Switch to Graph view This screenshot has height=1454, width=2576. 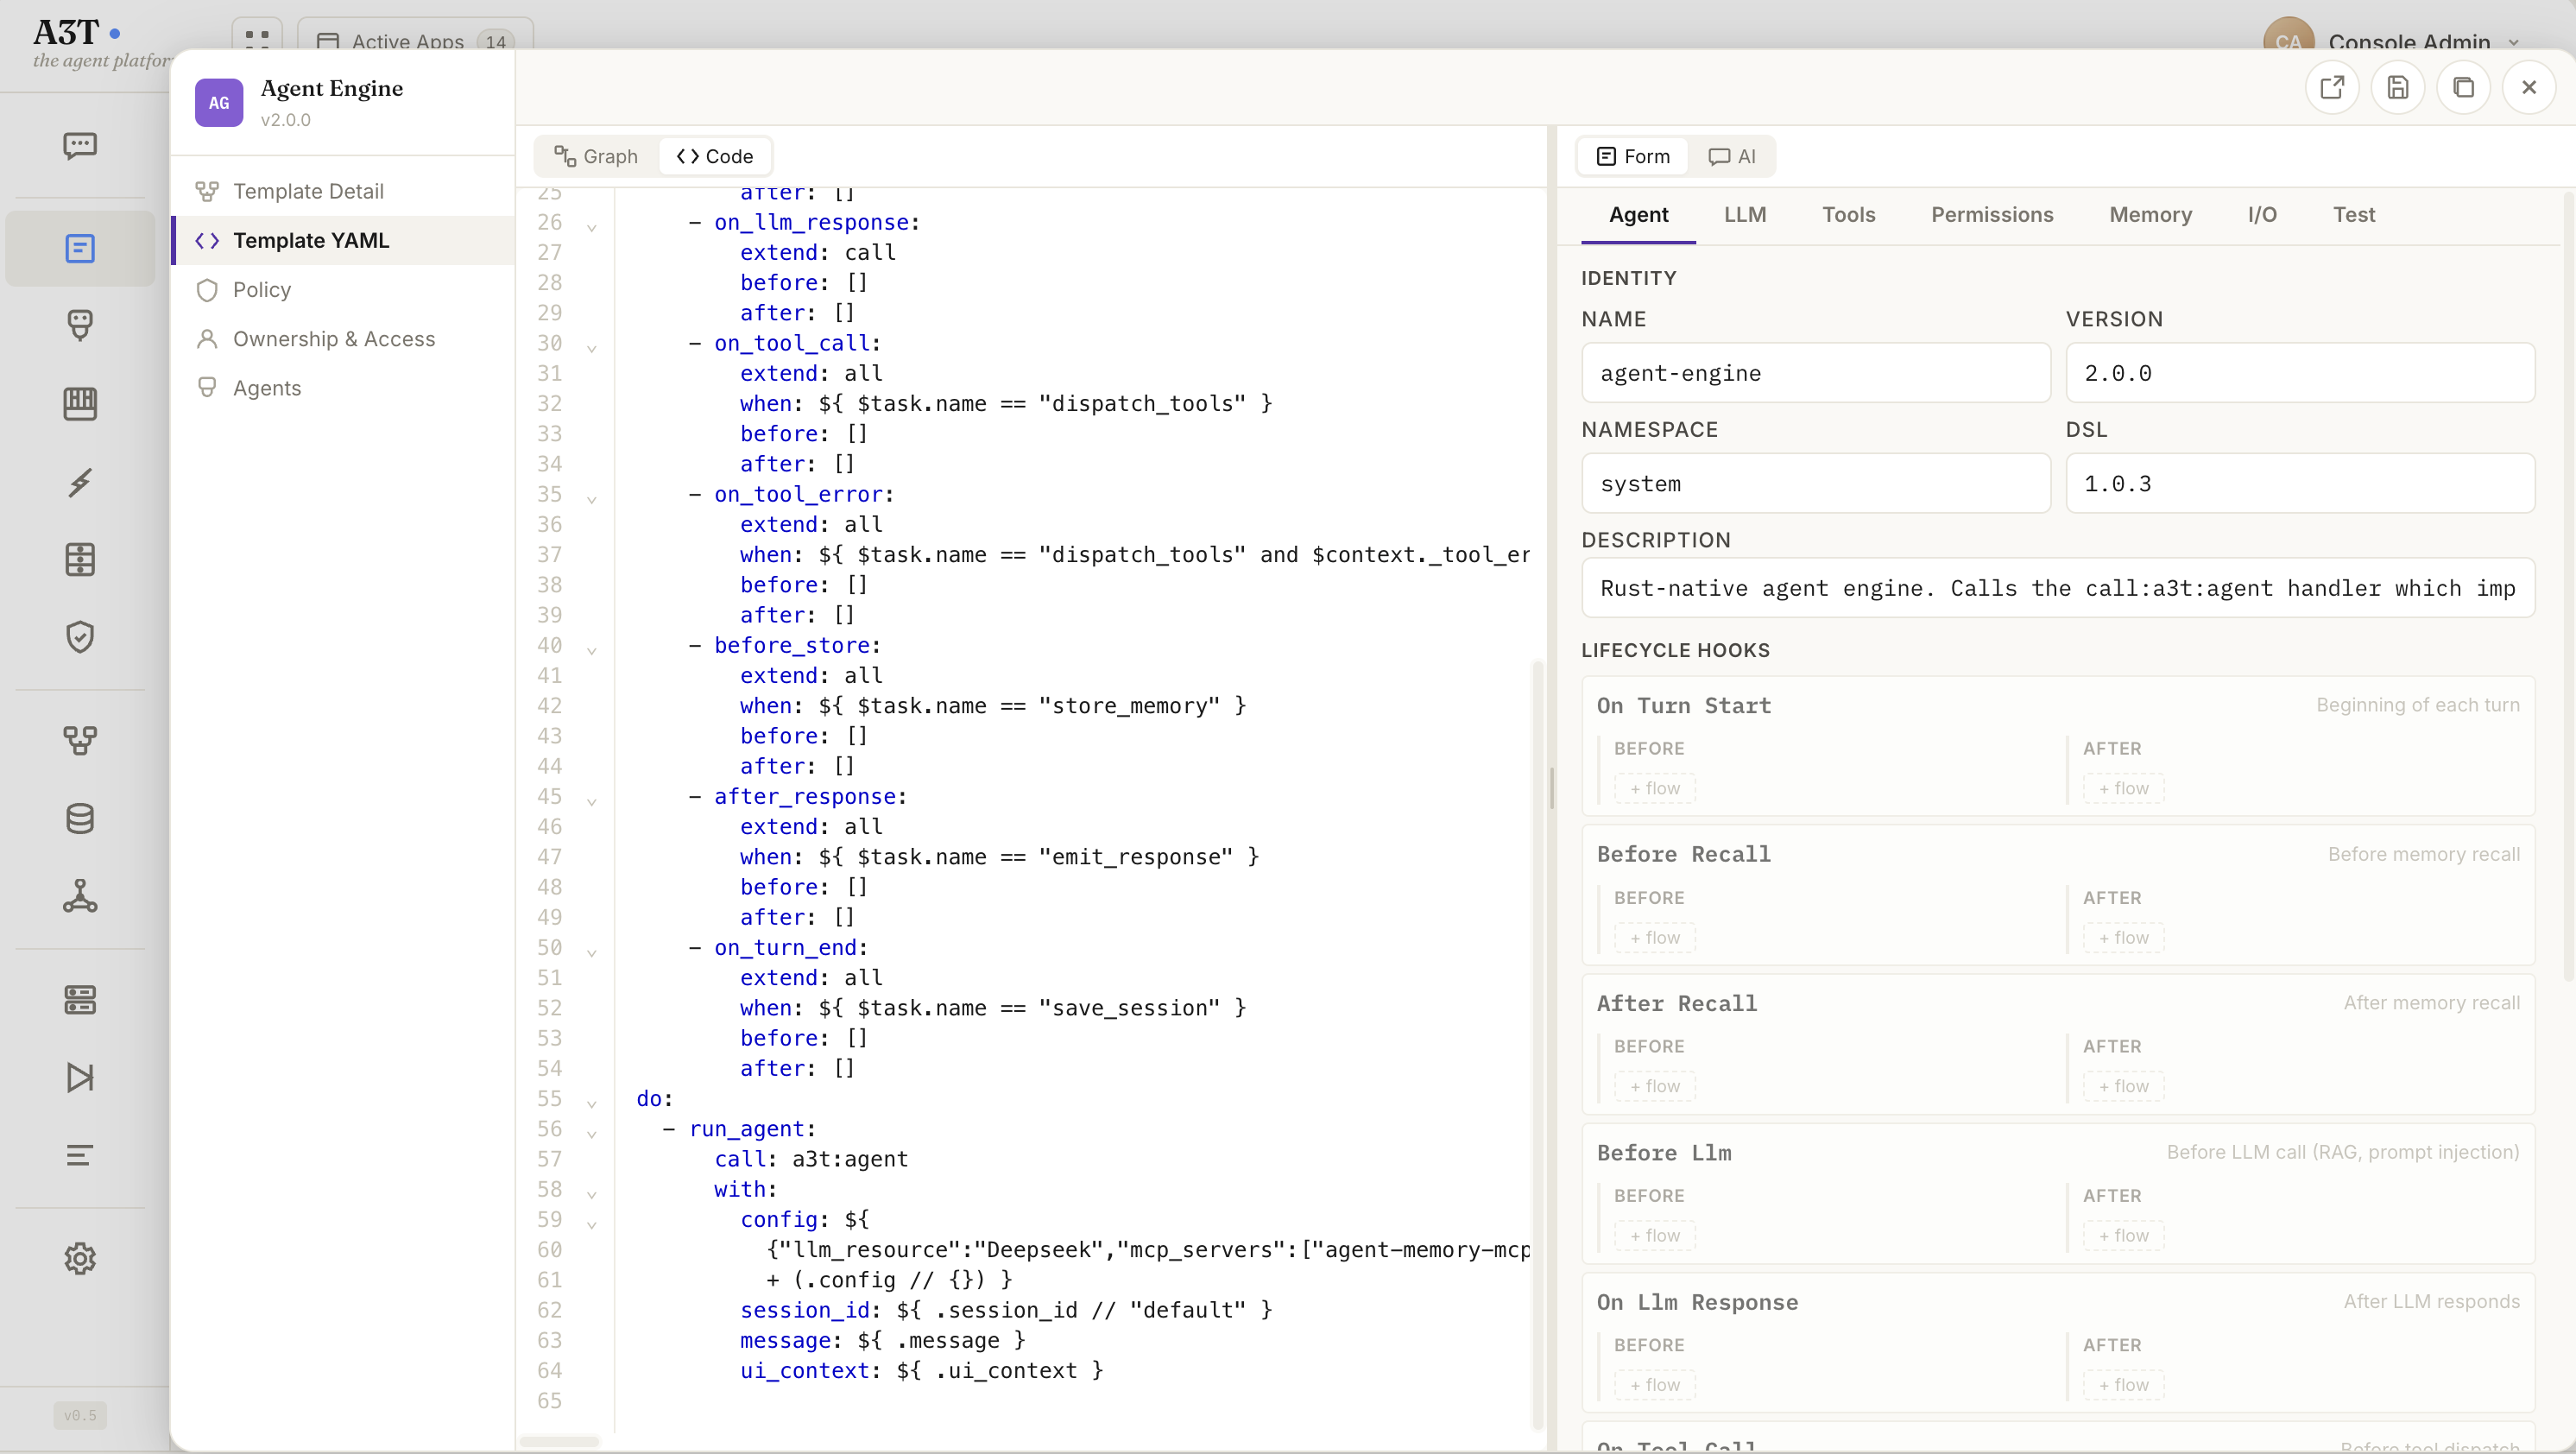pos(597,156)
